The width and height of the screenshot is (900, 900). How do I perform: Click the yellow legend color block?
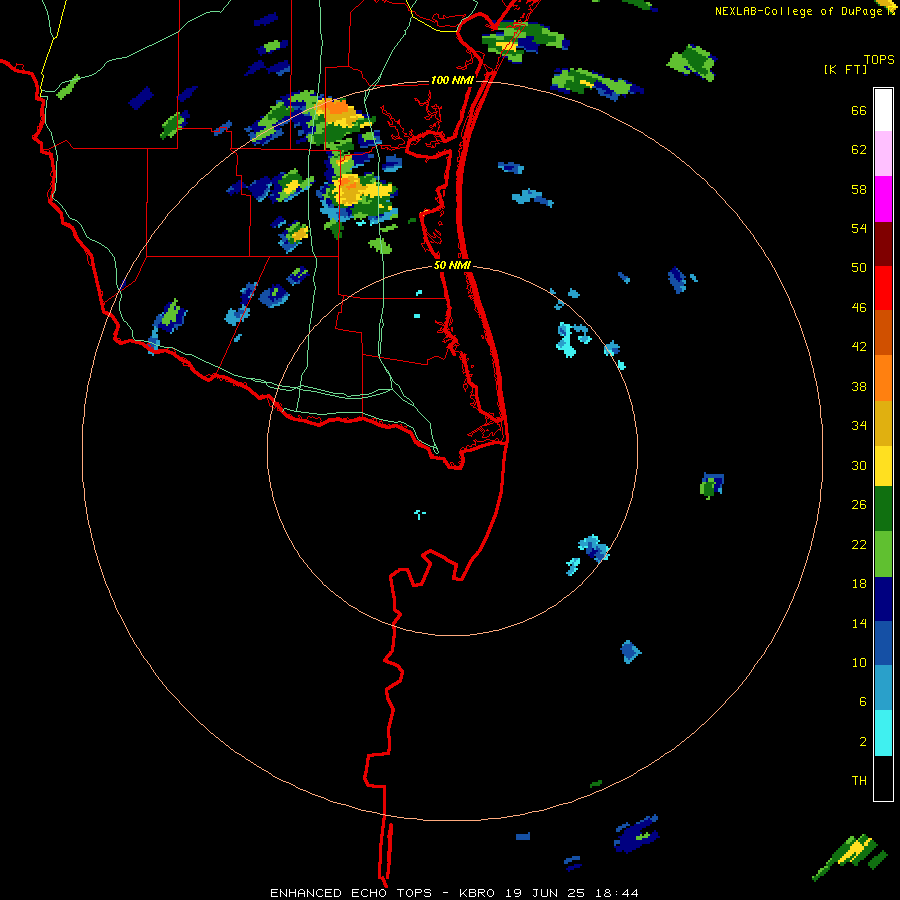point(883,466)
